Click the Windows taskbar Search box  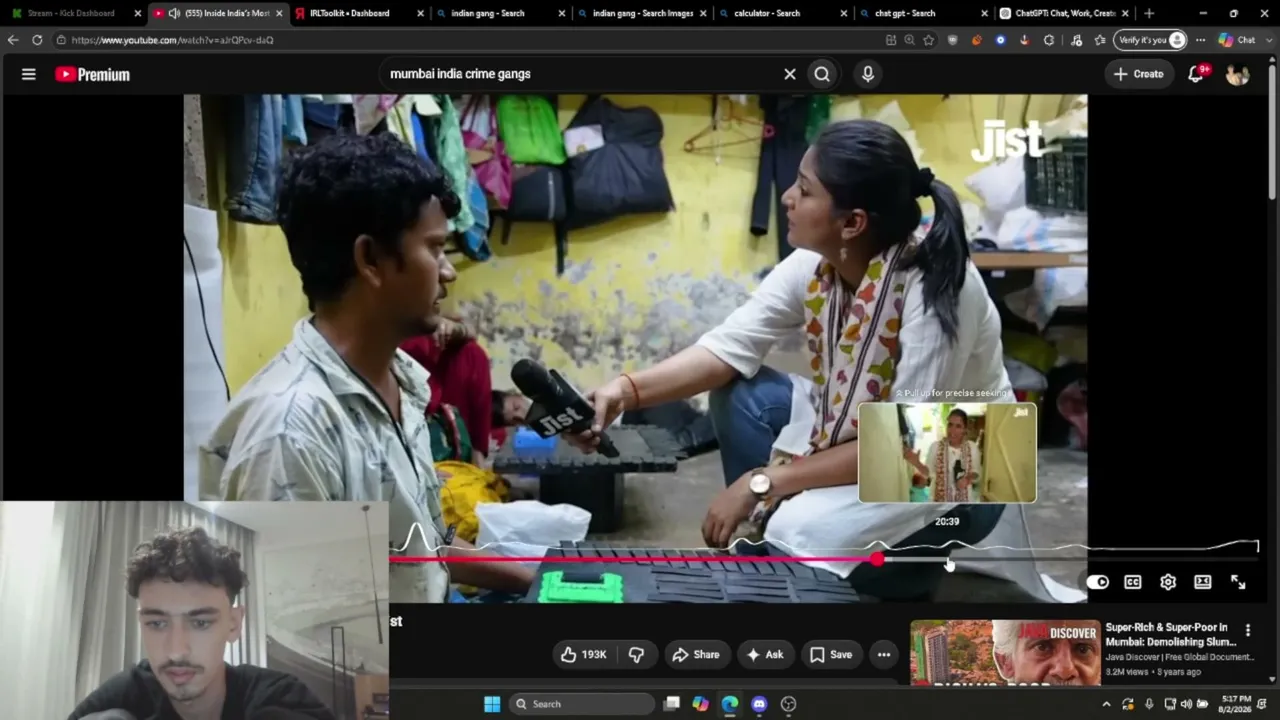click(582, 704)
